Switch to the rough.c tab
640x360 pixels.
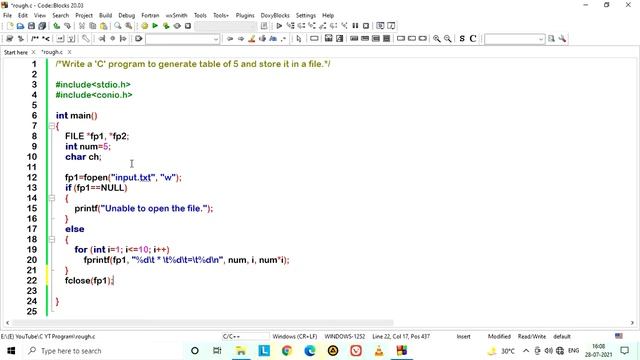(52, 52)
